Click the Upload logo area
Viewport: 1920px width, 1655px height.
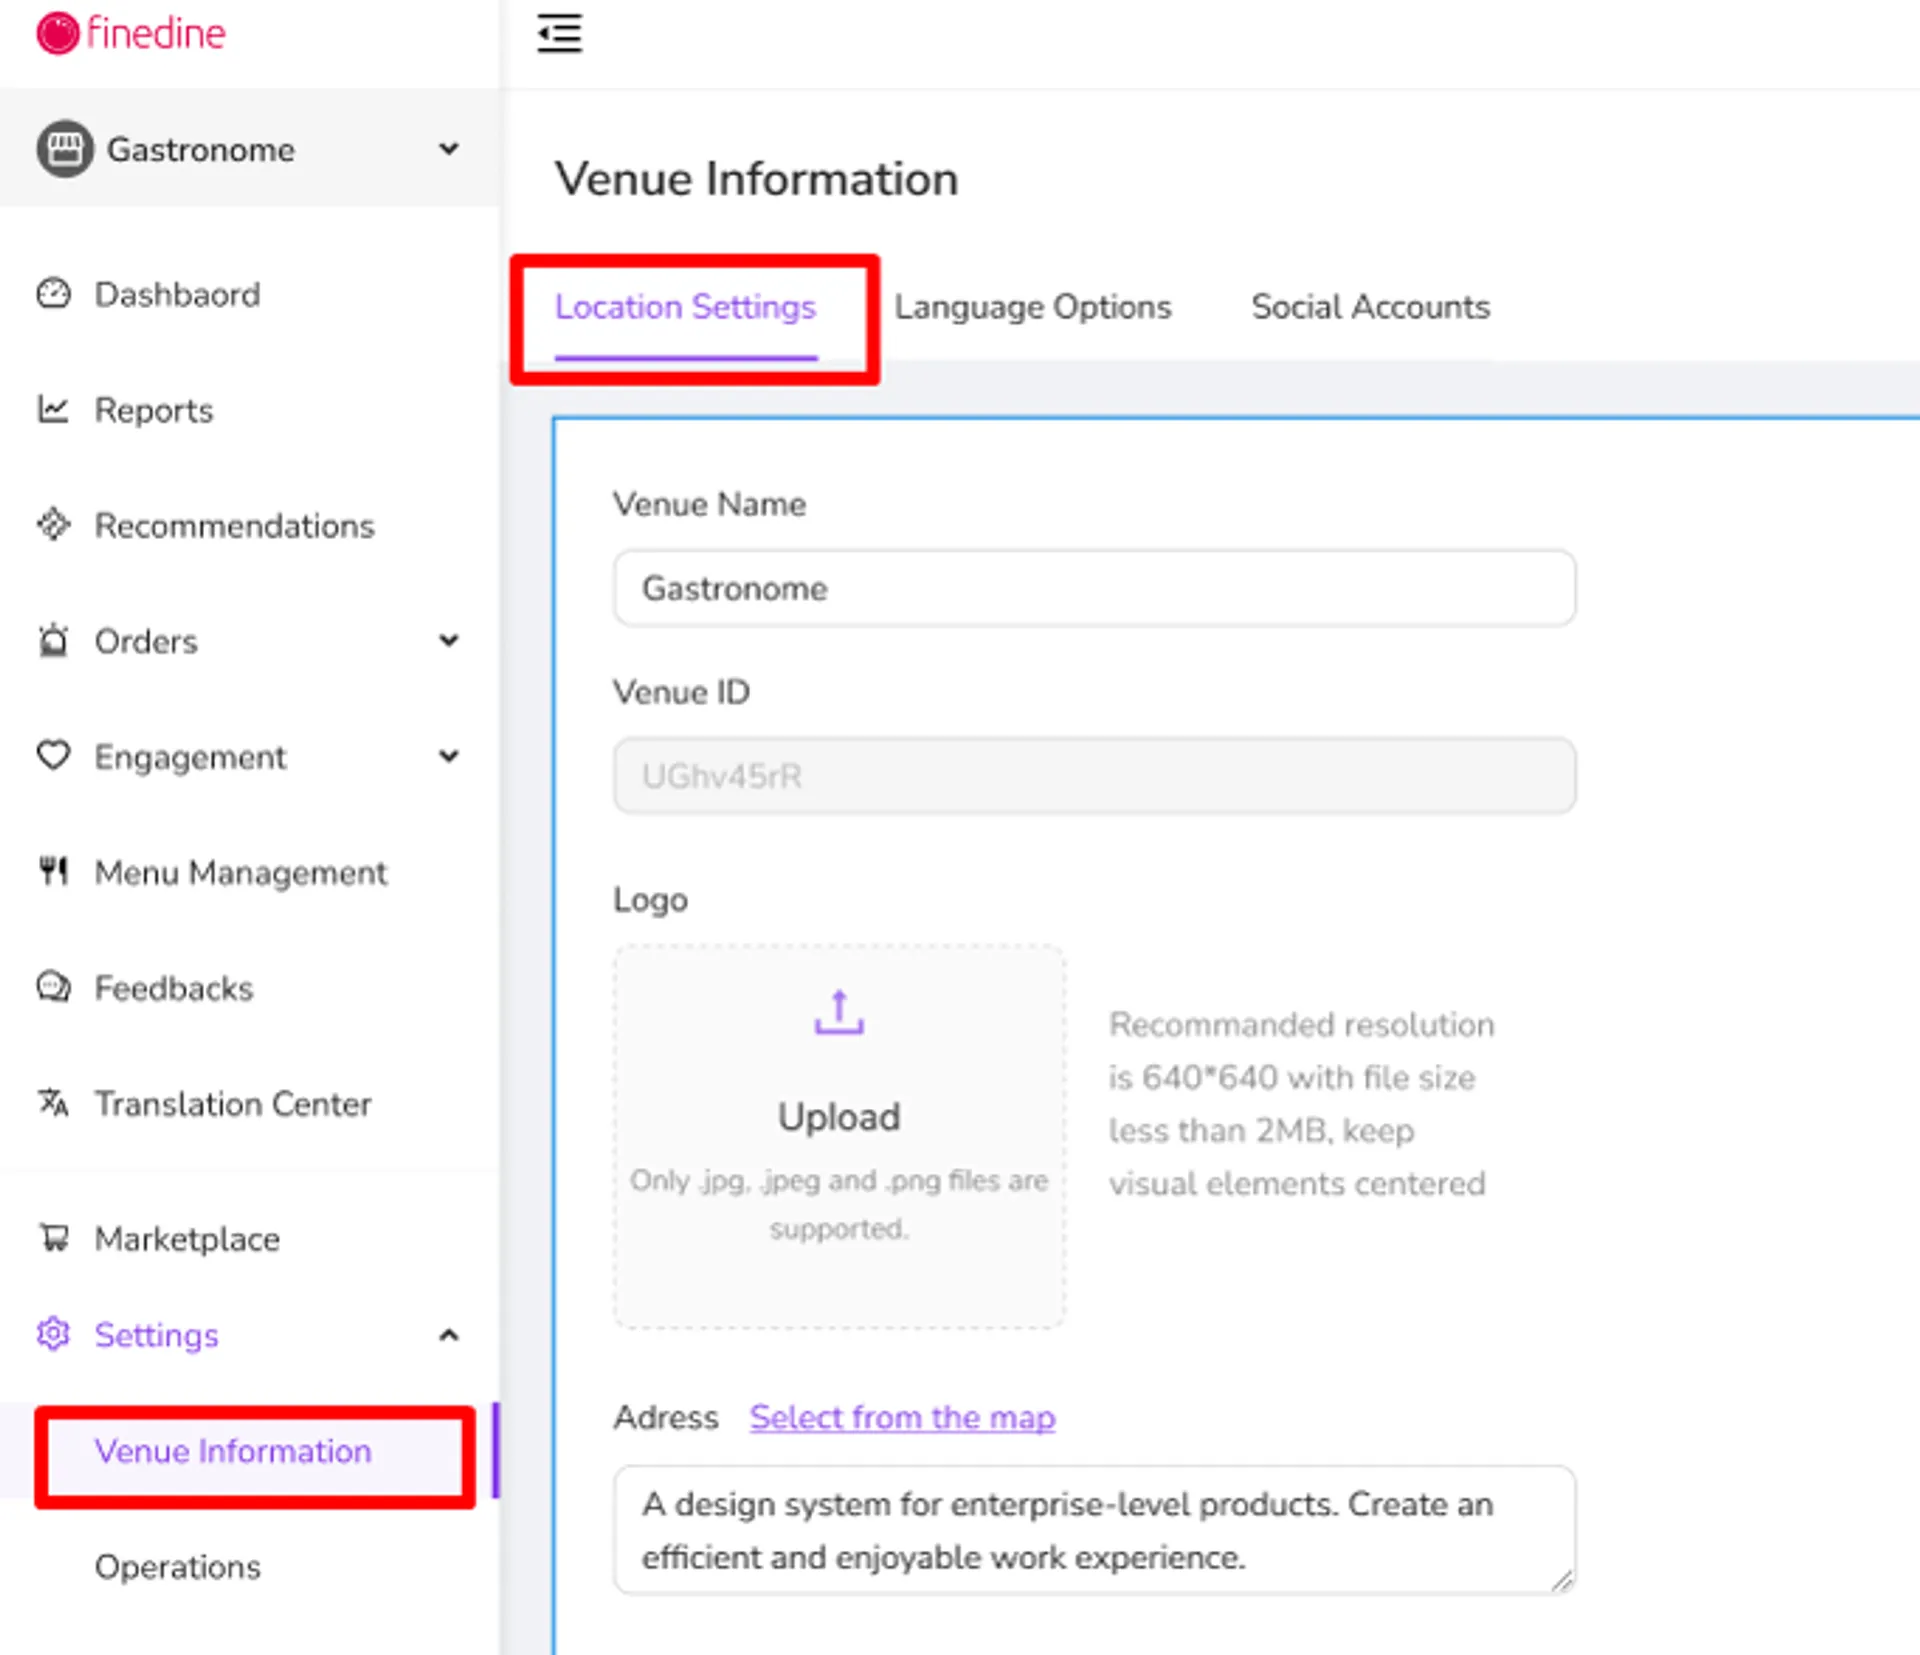click(x=839, y=1136)
